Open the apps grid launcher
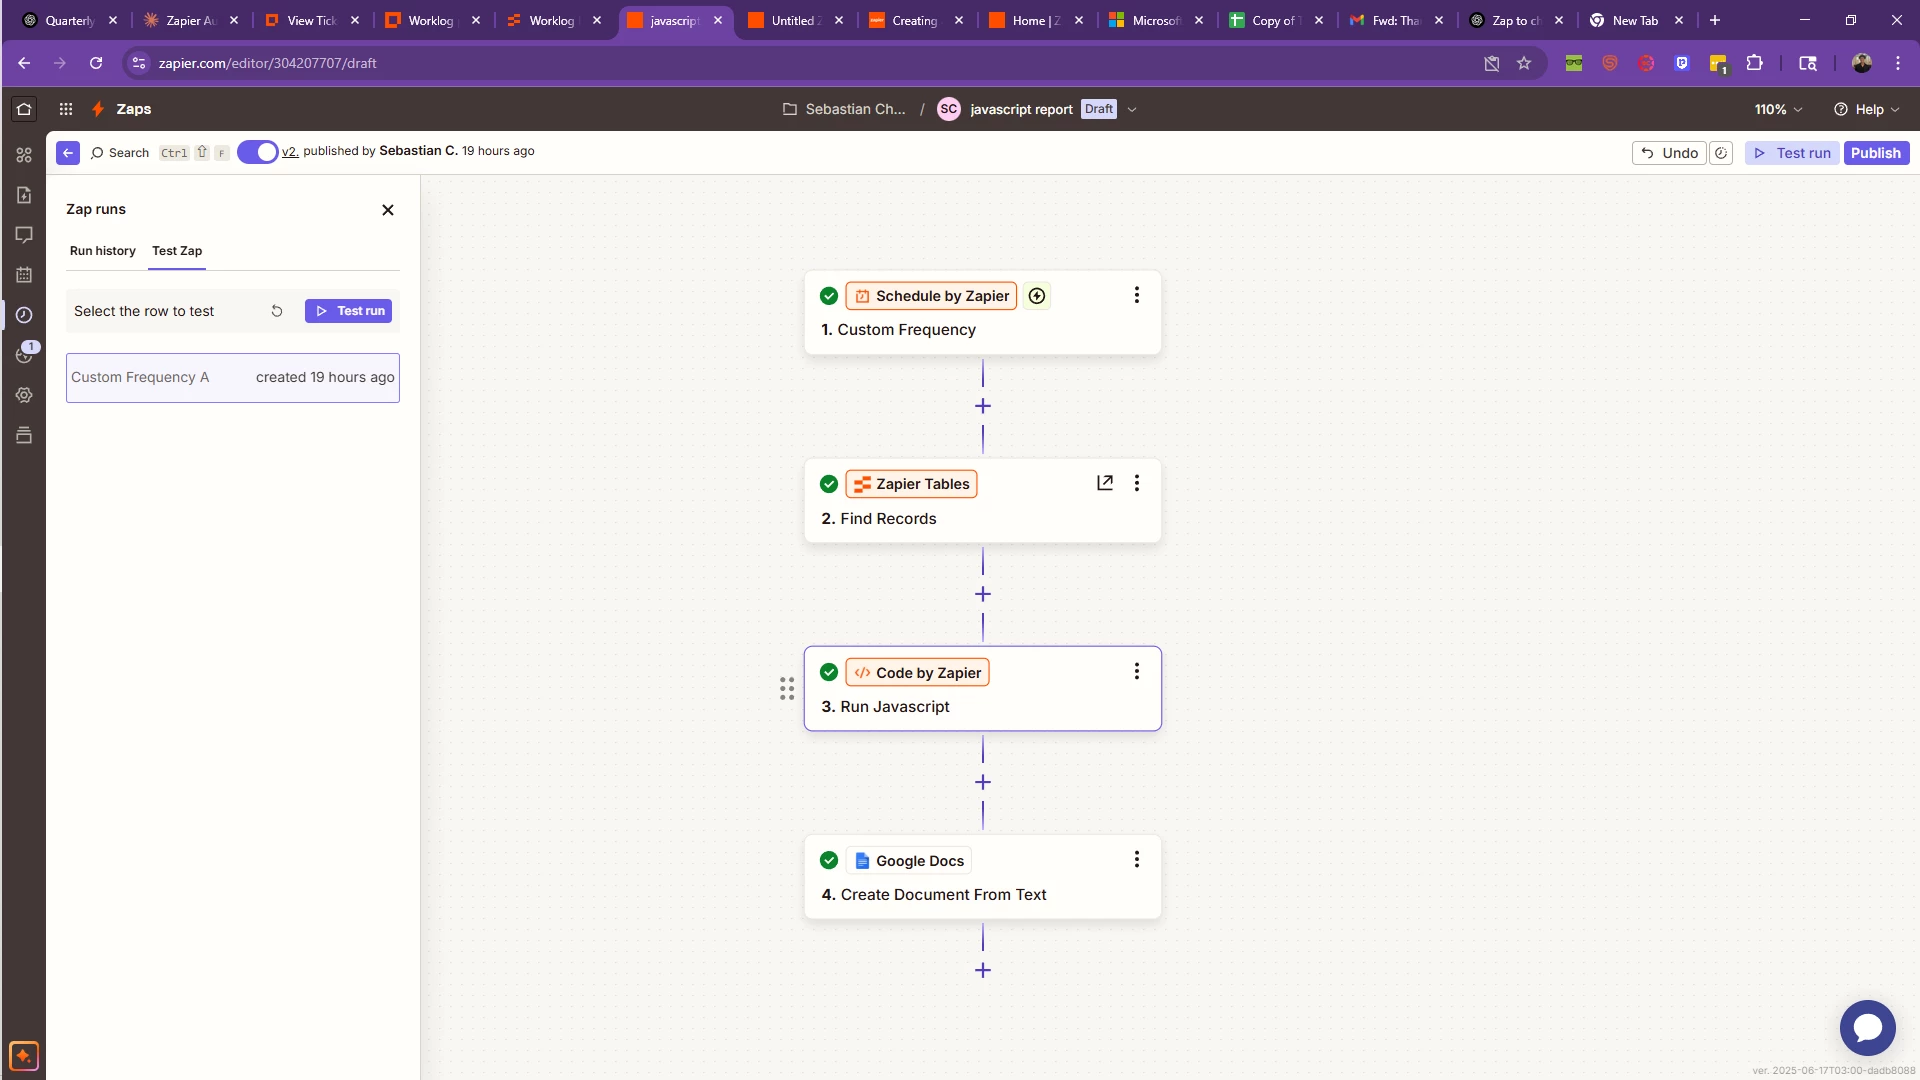1920x1080 pixels. tap(66, 109)
